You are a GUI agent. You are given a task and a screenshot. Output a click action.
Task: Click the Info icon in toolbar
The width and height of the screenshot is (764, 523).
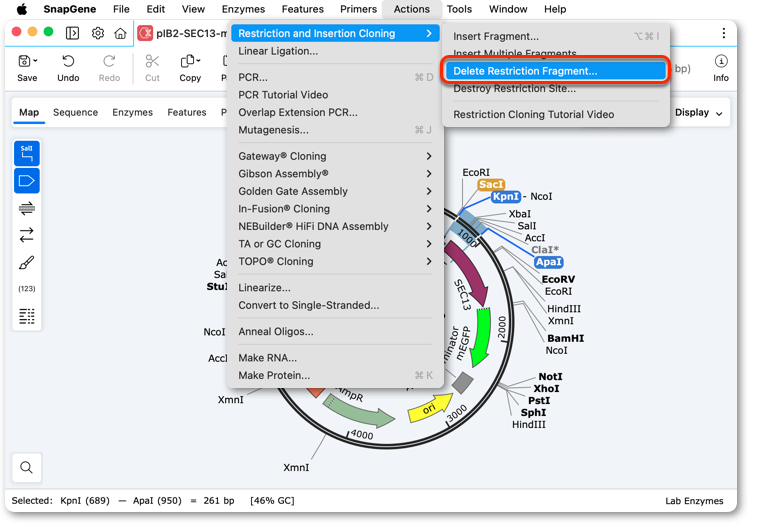(721, 61)
